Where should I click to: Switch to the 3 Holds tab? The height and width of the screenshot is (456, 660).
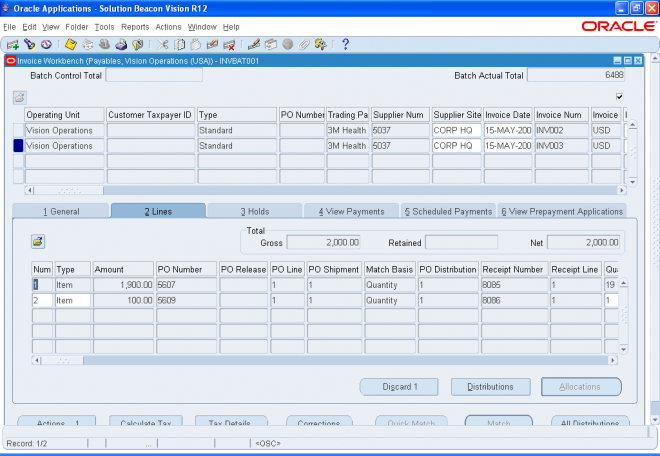click(x=255, y=211)
